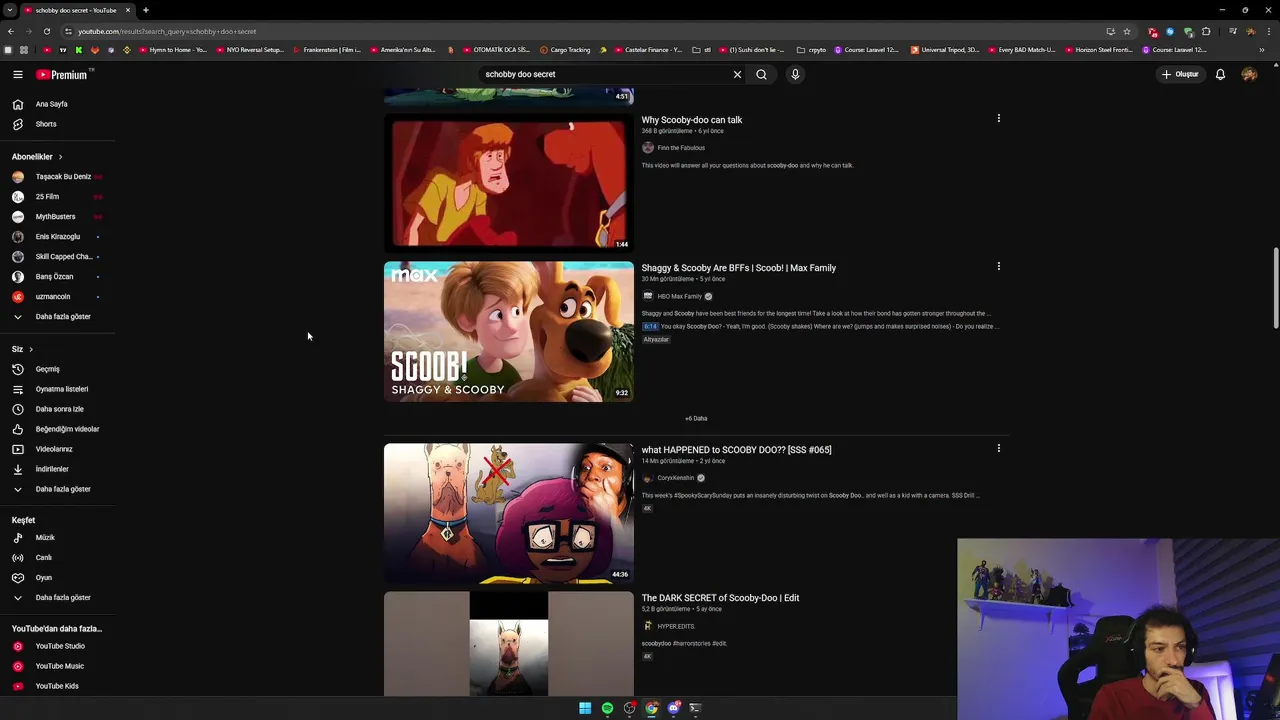Open the Enis Kirazoglu channel
The height and width of the screenshot is (720, 1280).
pyautogui.click(x=58, y=237)
